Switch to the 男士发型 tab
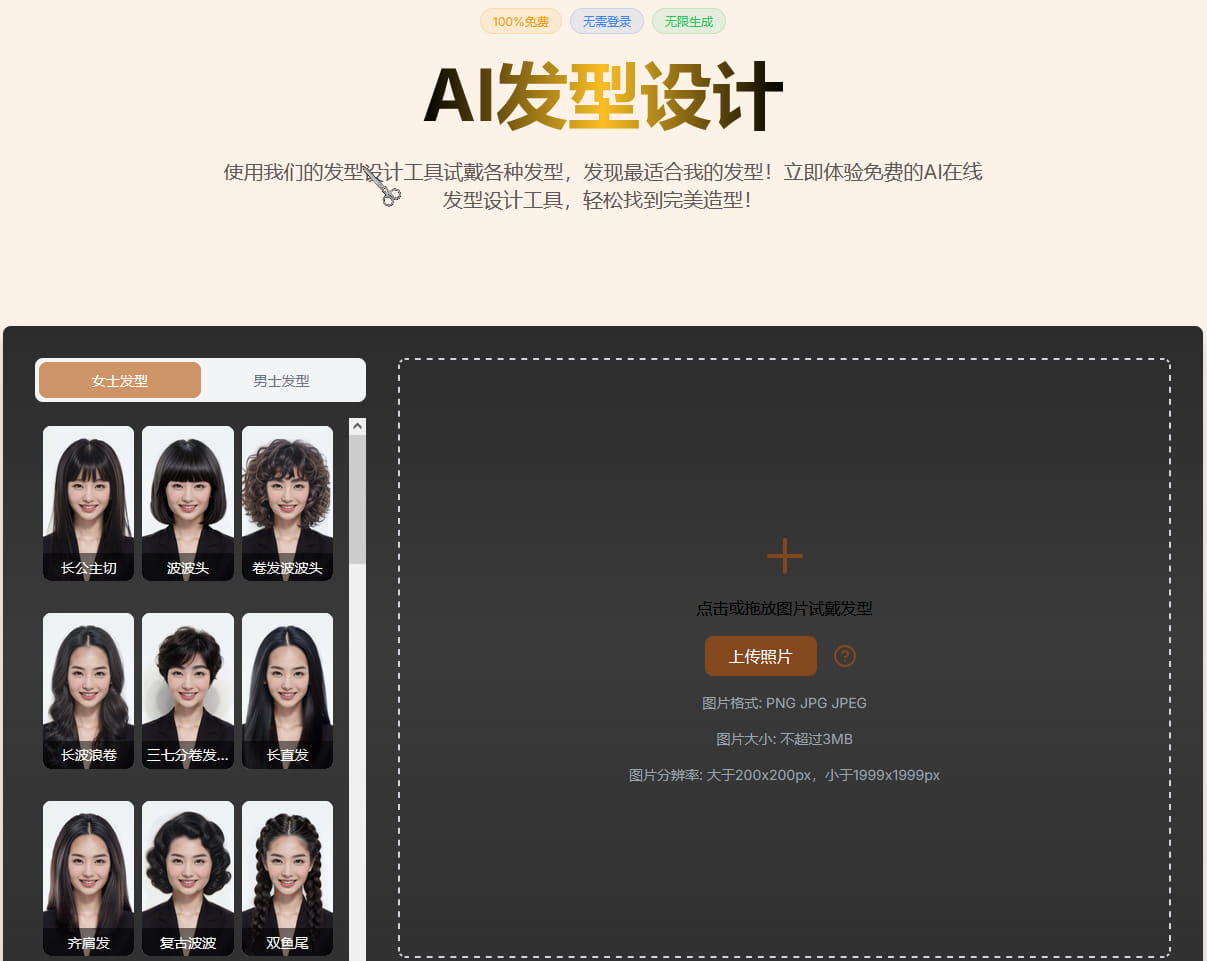The image size is (1207, 961). coord(281,380)
